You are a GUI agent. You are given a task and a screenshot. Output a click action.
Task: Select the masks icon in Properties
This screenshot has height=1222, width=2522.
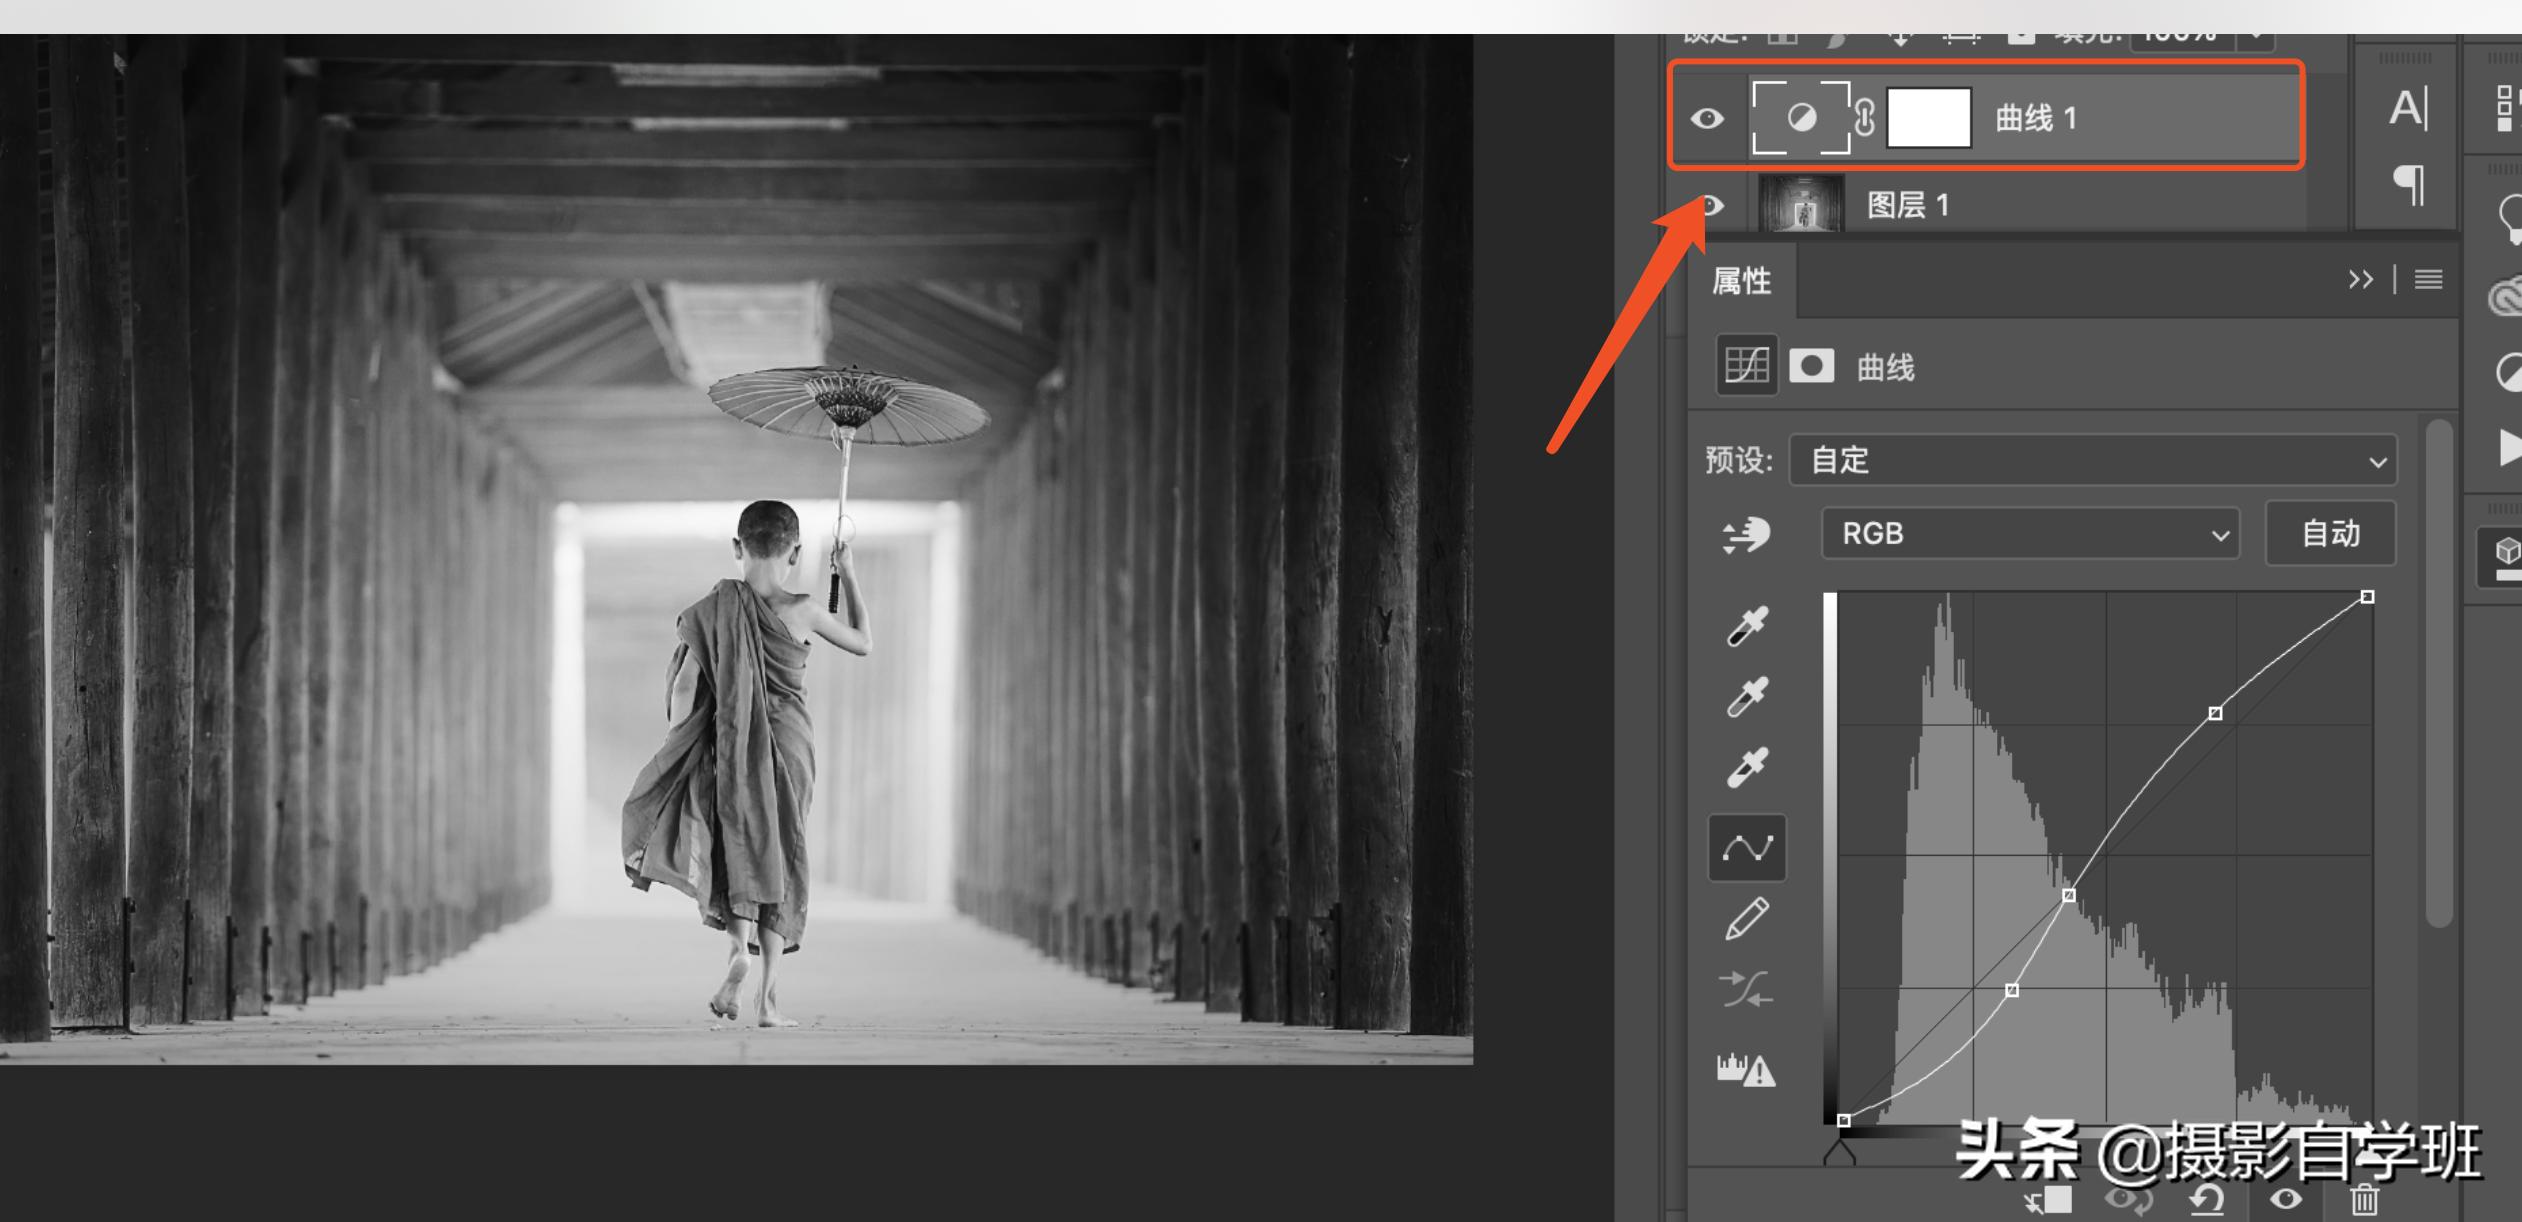1811,366
